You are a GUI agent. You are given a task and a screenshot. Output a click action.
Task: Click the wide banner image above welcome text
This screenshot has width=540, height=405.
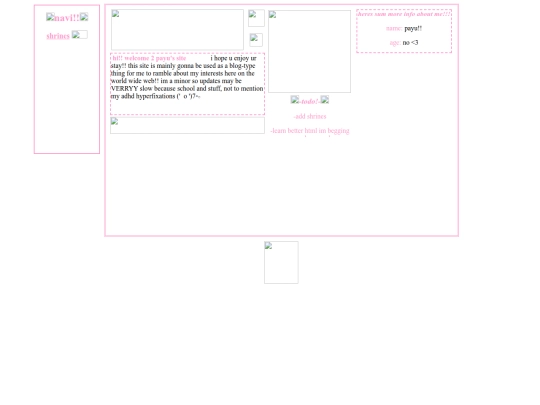click(177, 30)
